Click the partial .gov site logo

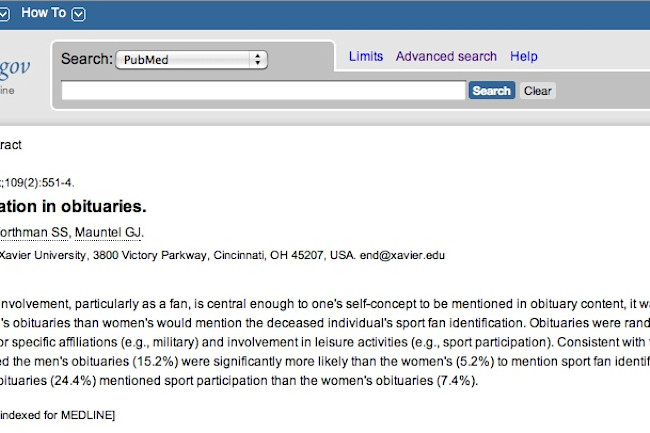click(x=15, y=68)
